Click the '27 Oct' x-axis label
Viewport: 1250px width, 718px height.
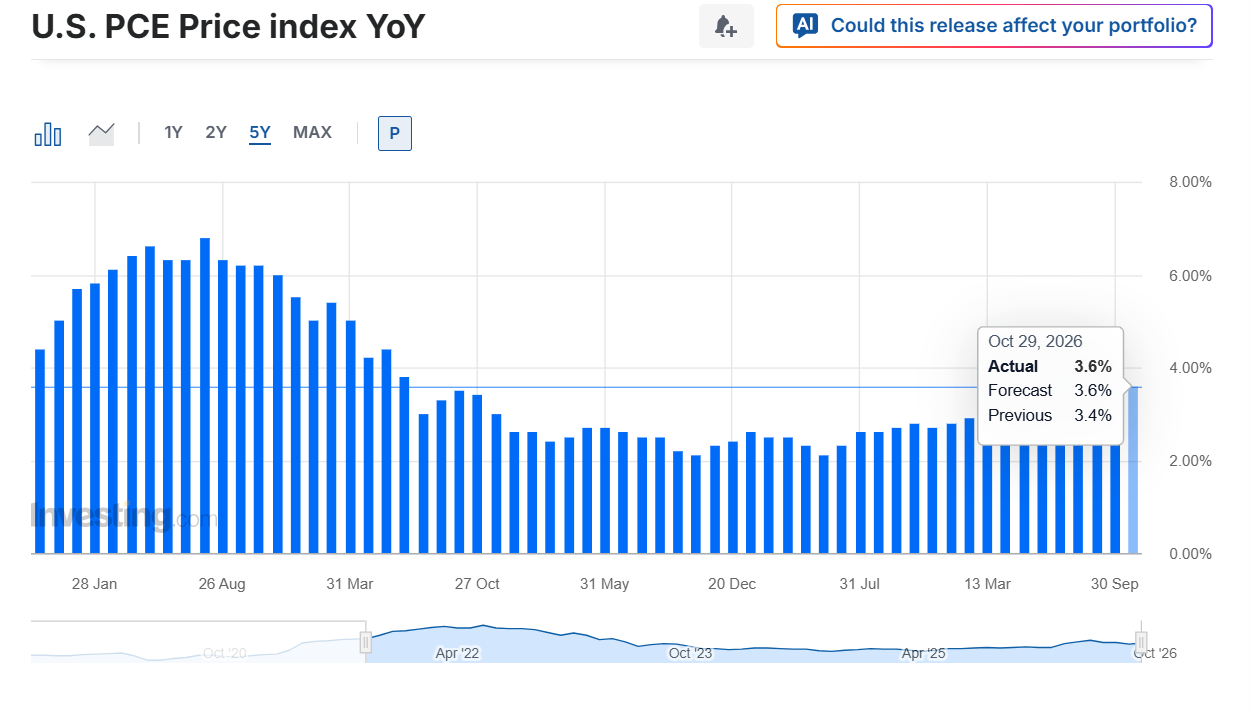[x=477, y=584]
